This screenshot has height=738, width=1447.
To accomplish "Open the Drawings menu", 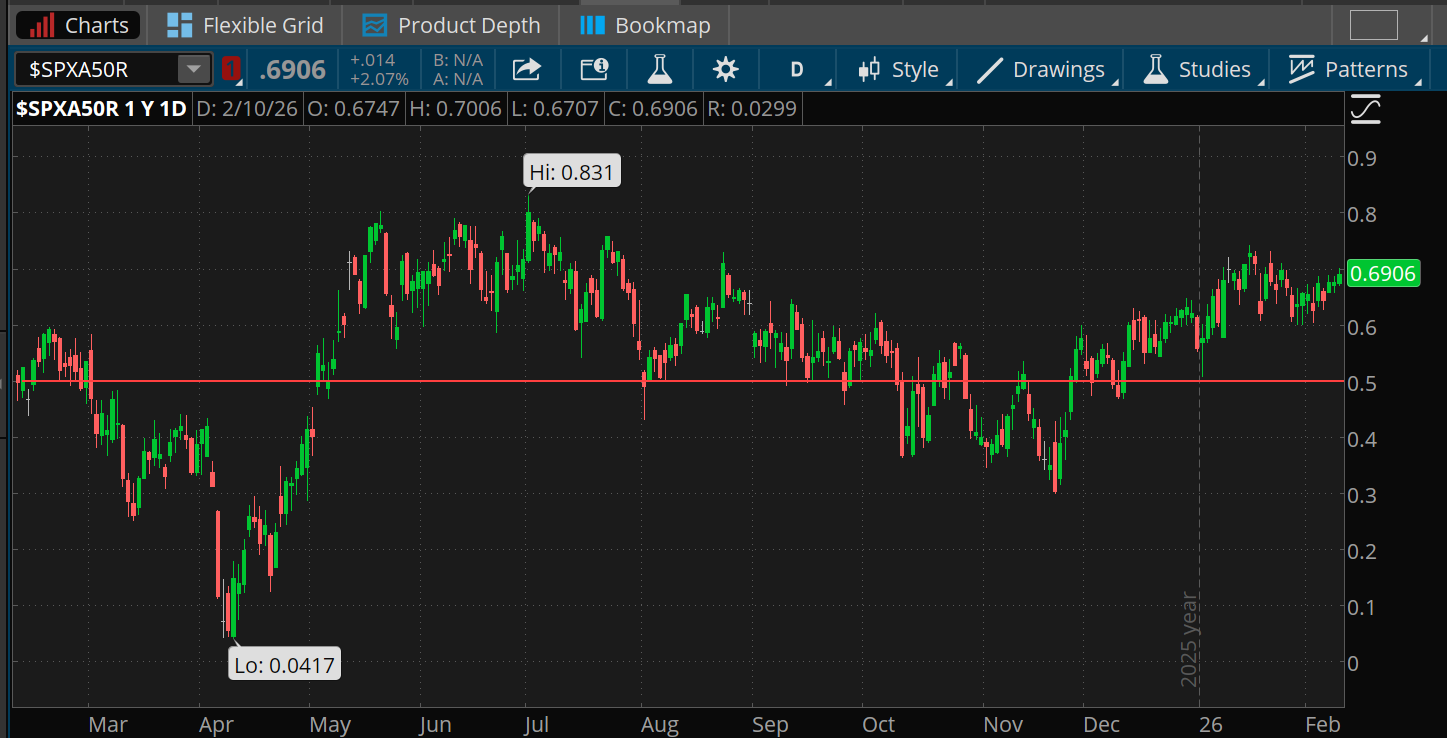I will pos(1041,69).
